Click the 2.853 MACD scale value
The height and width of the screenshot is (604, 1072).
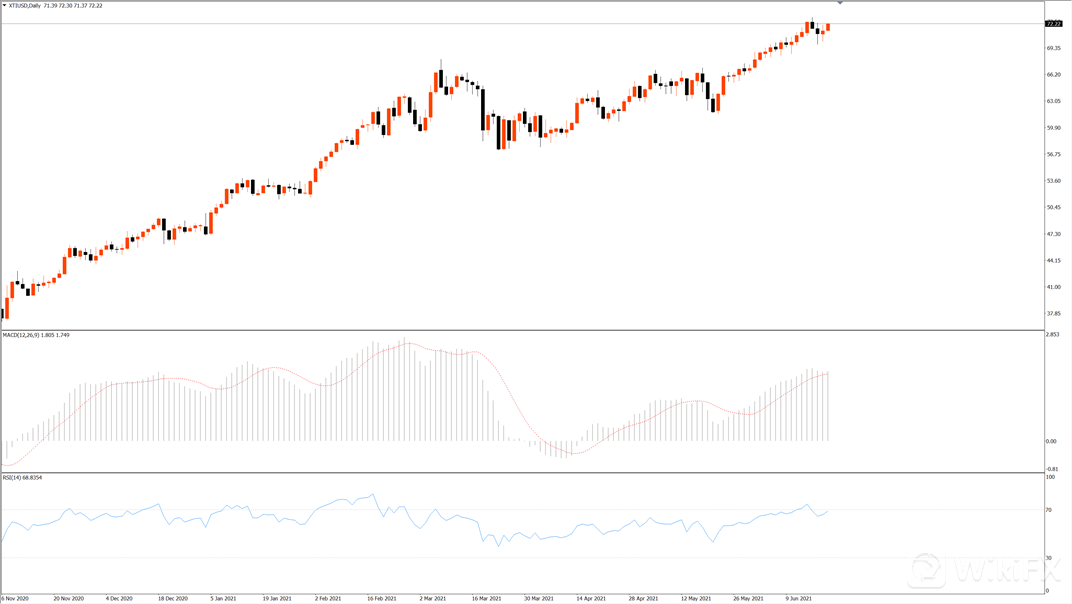click(1052, 335)
